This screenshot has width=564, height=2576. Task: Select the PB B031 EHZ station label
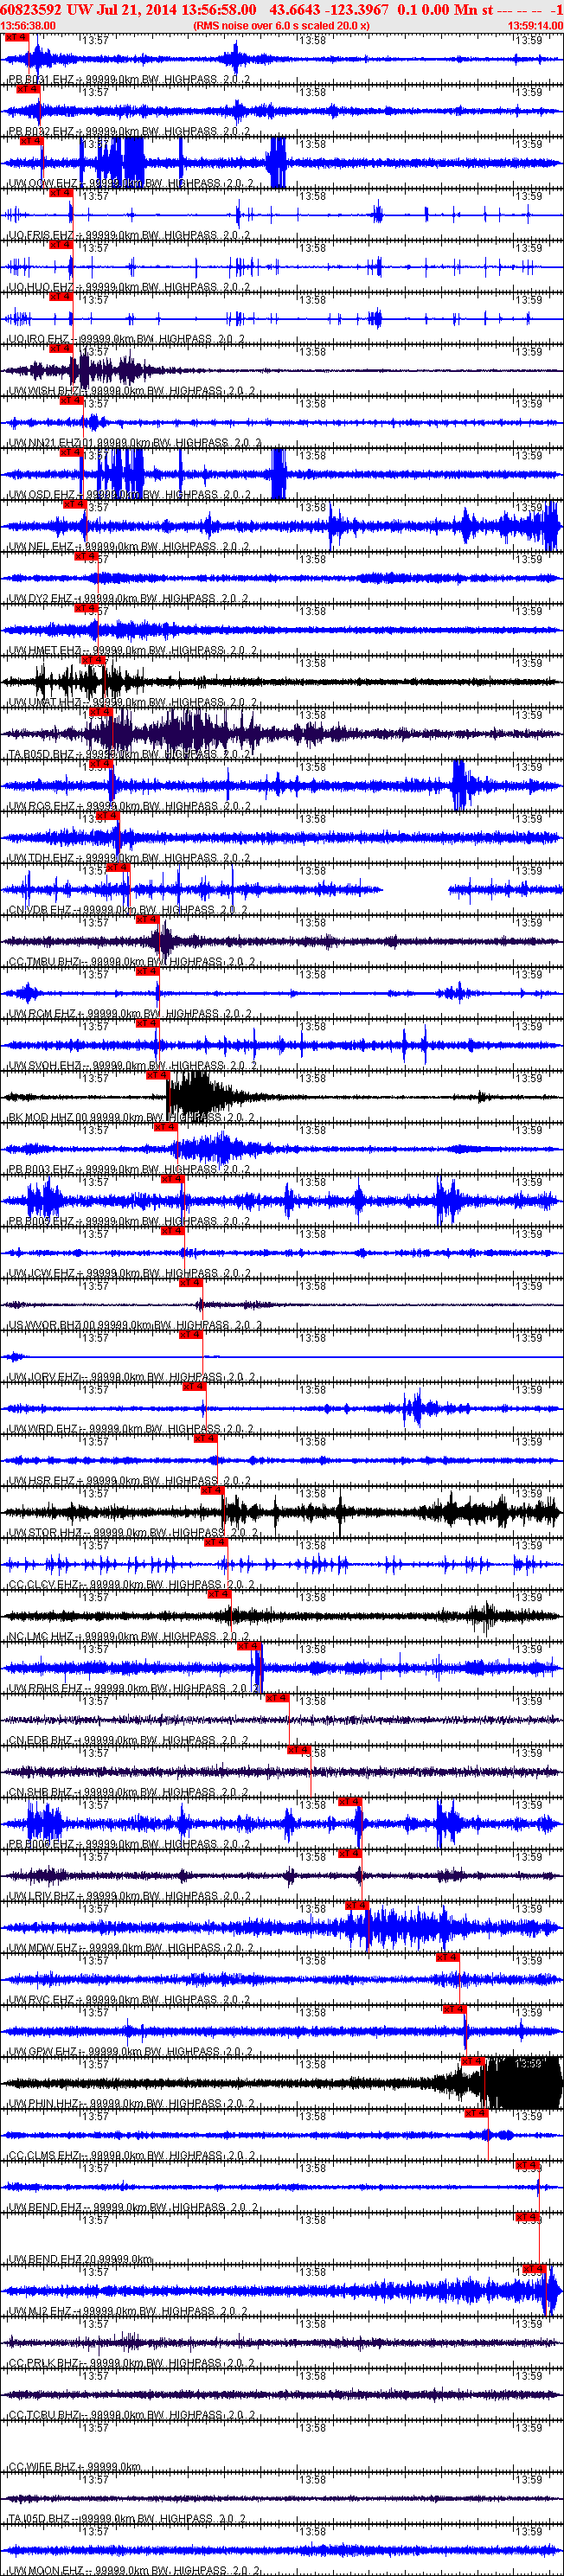point(129,79)
